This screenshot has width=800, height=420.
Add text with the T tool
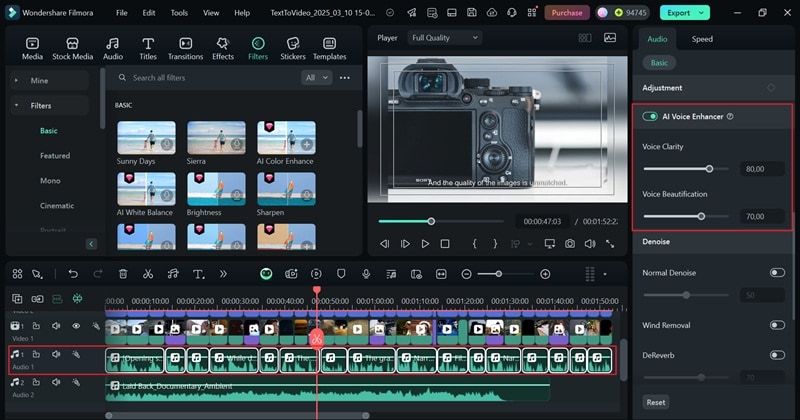pyautogui.click(x=198, y=274)
